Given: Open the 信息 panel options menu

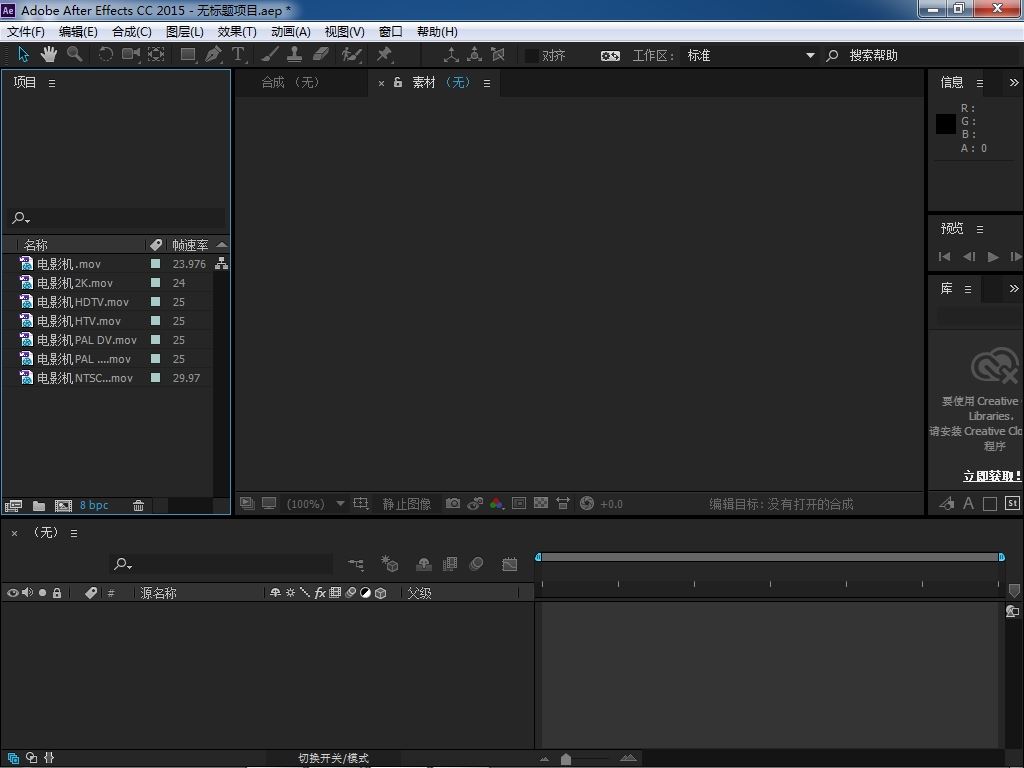Looking at the screenshot, I should 980,84.
